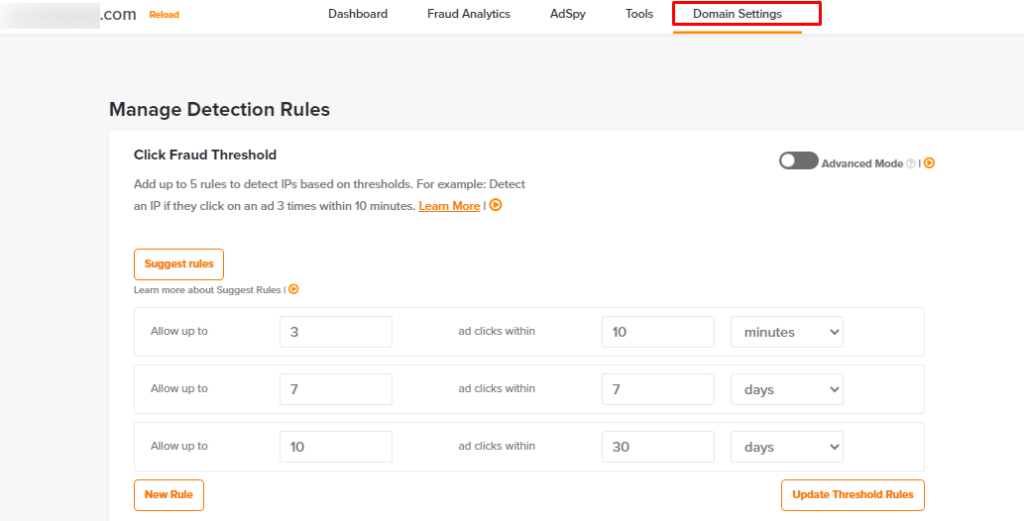The image size is (1024, 521).
Task: Click play icon beside 'Learn more about Suggest Rules'
Action: [x=294, y=289]
